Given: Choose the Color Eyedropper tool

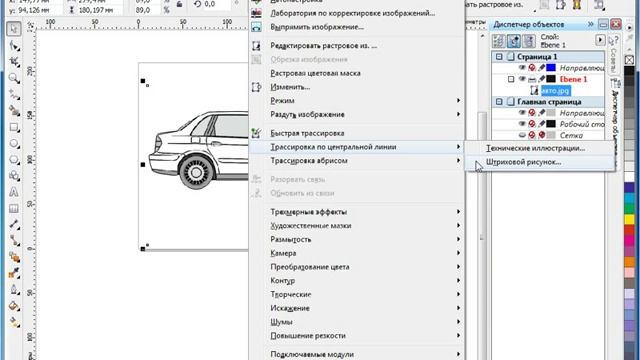Looking at the screenshot, I should click(14, 273).
